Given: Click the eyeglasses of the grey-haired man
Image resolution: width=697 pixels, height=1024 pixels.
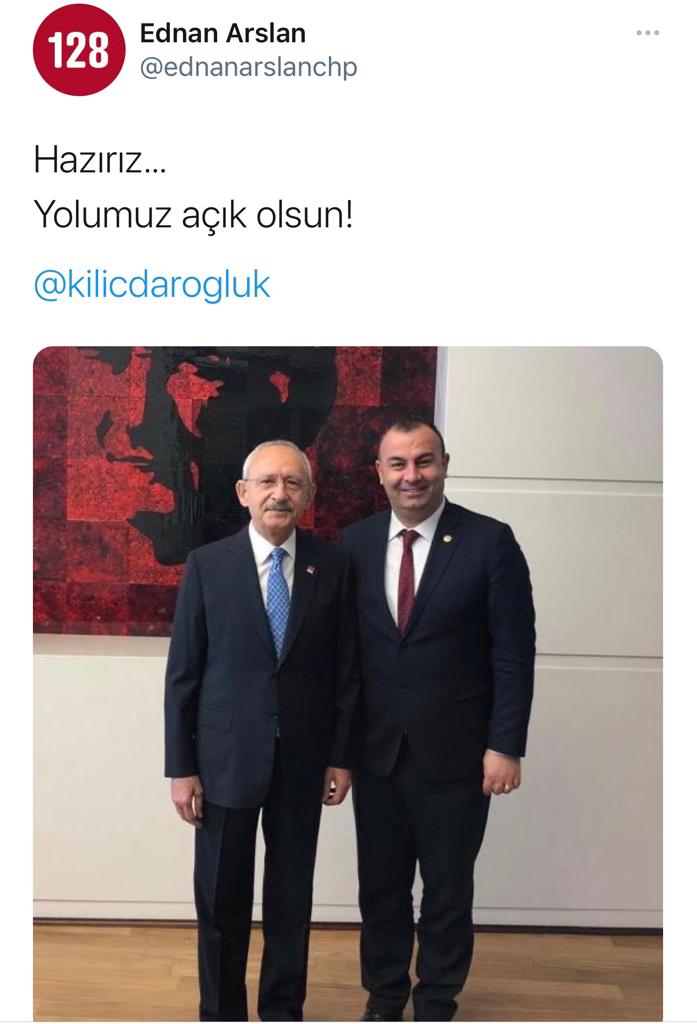Looking at the screenshot, I should tap(278, 485).
